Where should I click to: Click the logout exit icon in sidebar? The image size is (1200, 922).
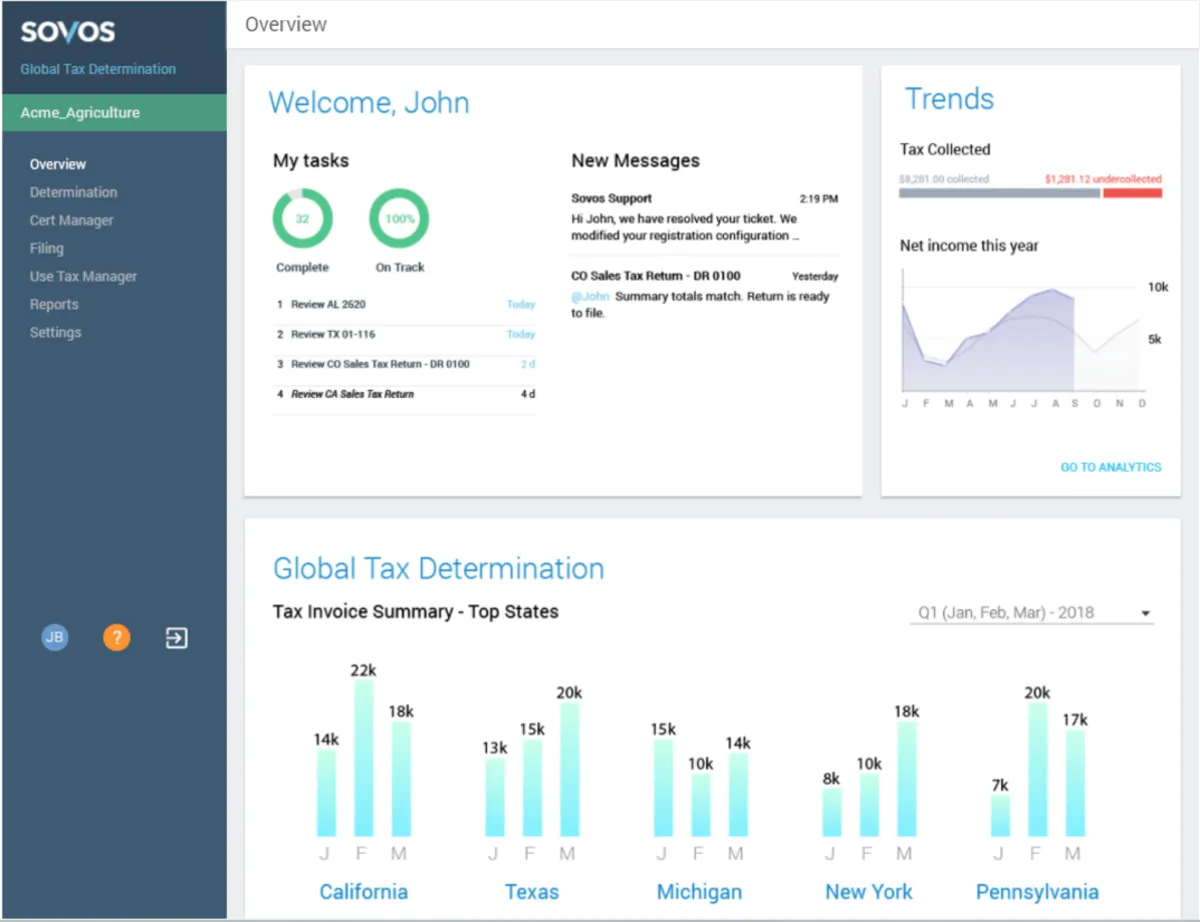tap(176, 637)
